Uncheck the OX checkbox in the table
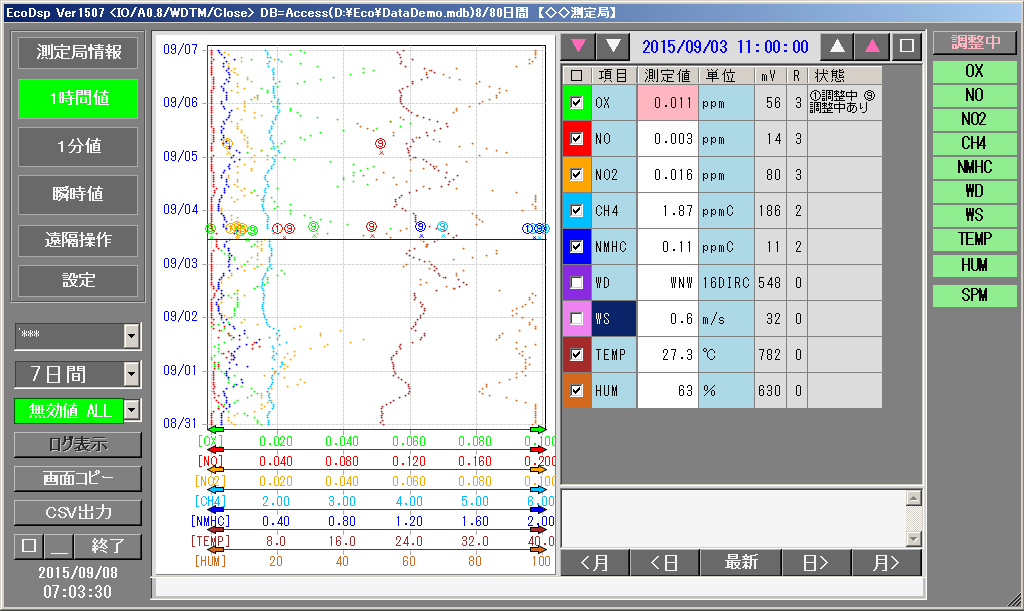Viewport: 1024px width, 611px height. (x=576, y=103)
